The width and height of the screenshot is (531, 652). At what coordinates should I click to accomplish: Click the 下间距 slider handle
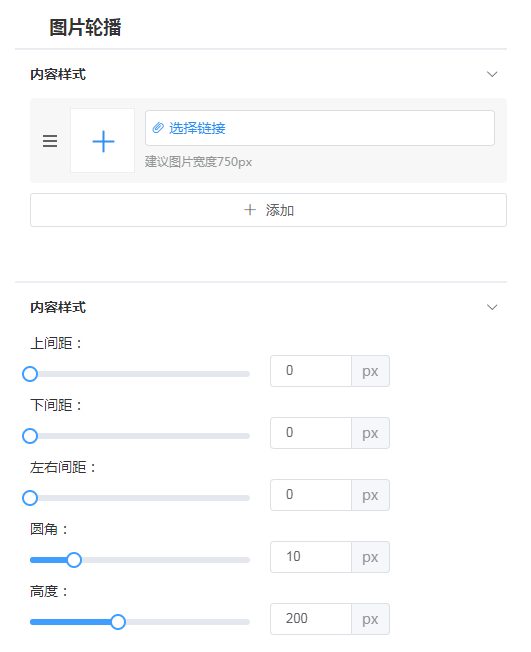point(30,436)
